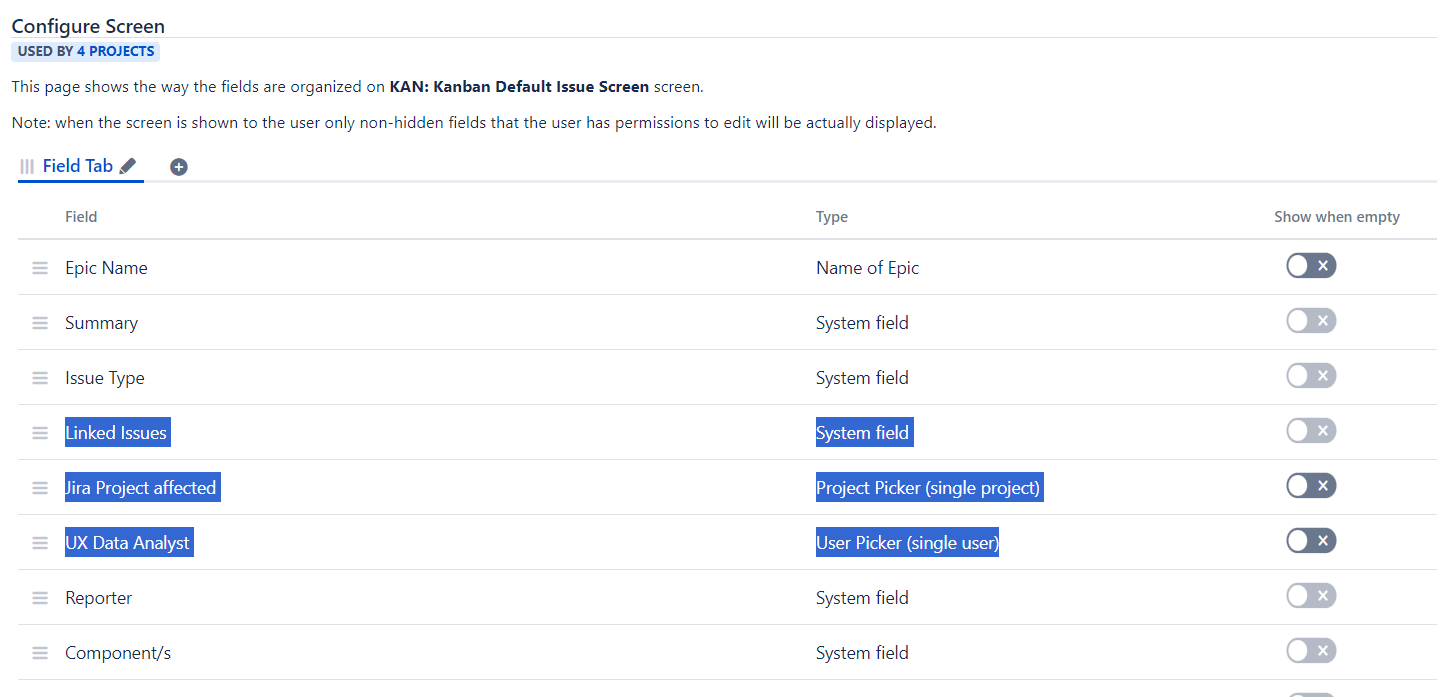Image resolution: width=1437 pixels, height=697 pixels.
Task: Click the UX Data Analyst drag handle
Action: pyautogui.click(x=40, y=543)
